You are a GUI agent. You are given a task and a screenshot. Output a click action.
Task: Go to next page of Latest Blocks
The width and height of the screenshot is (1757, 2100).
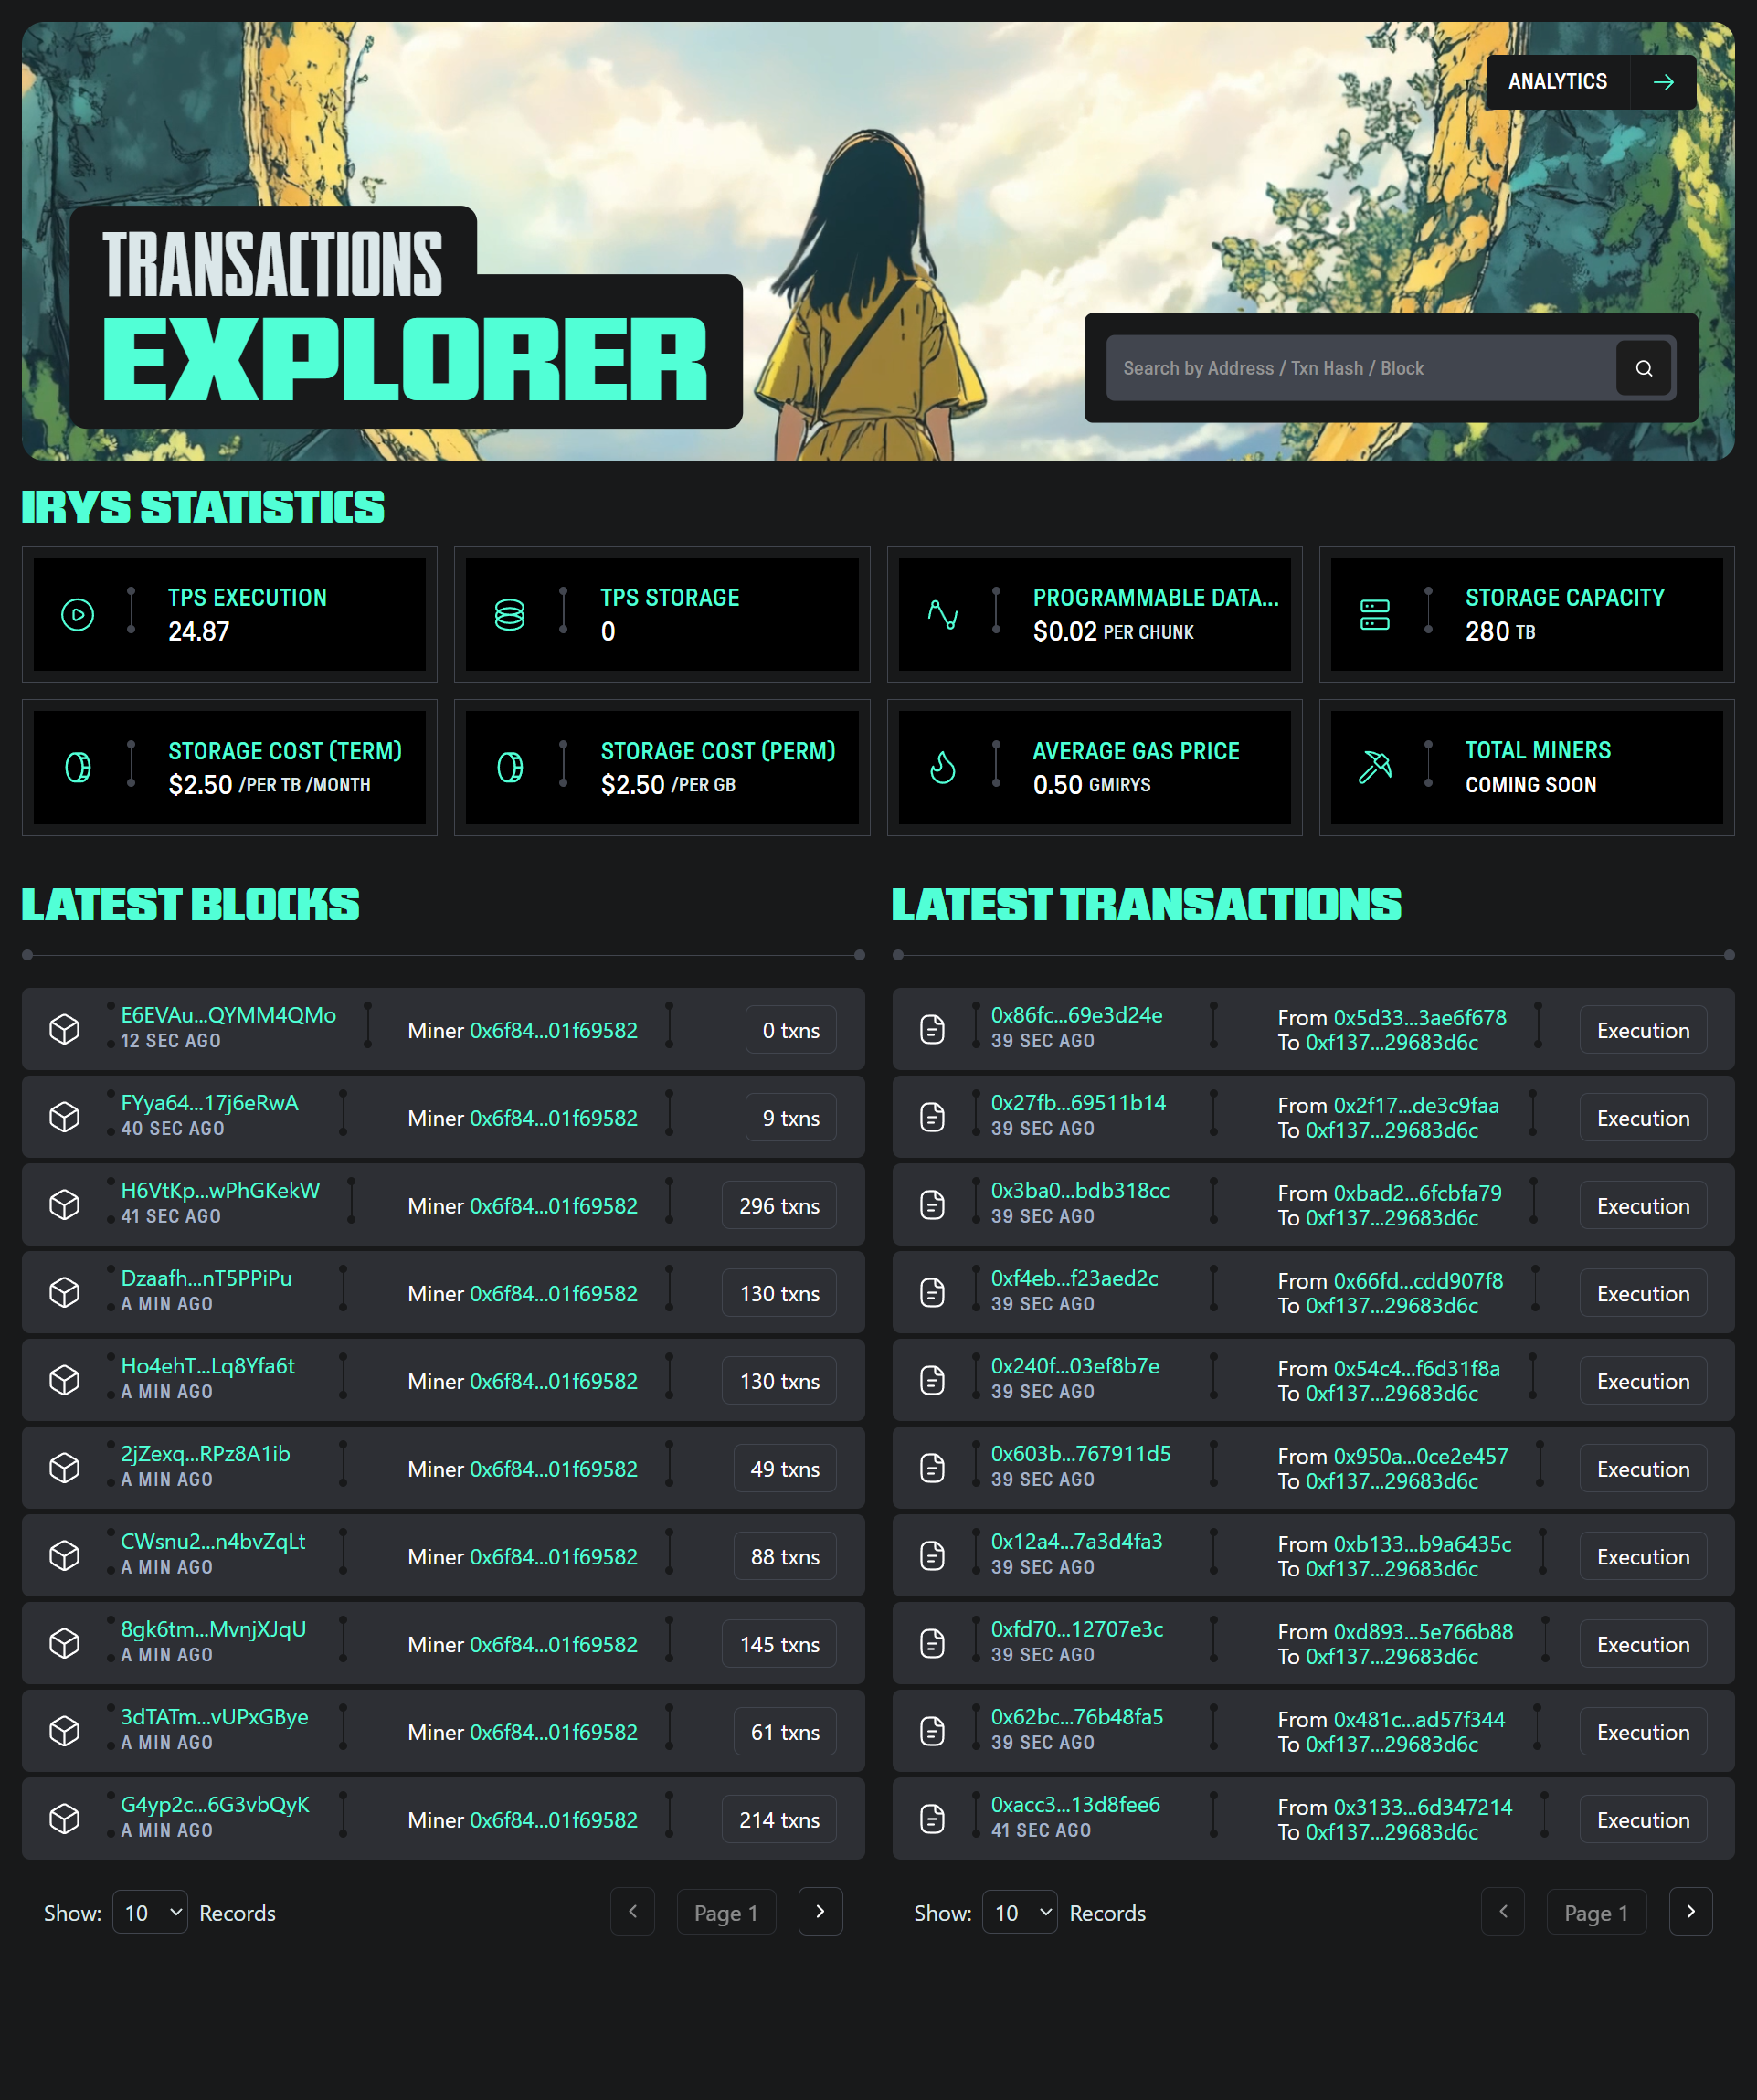click(820, 1911)
